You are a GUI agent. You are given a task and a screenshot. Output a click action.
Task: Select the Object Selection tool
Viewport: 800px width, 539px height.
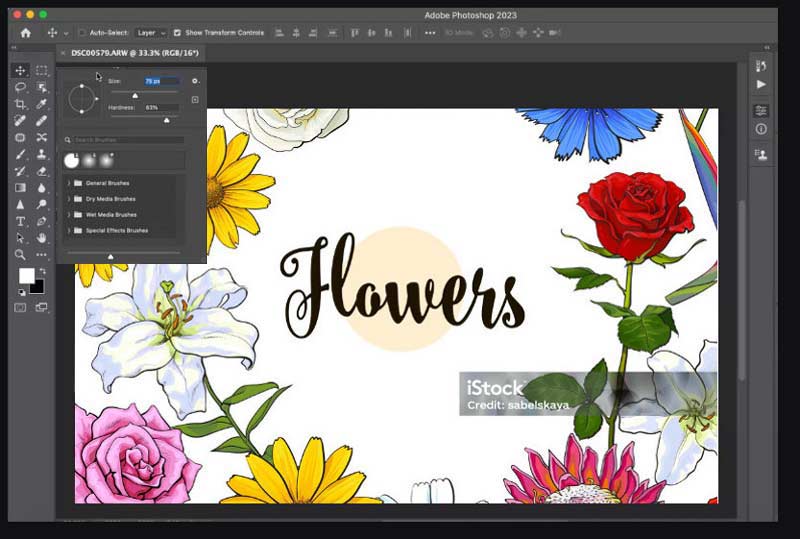[x=41, y=87]
